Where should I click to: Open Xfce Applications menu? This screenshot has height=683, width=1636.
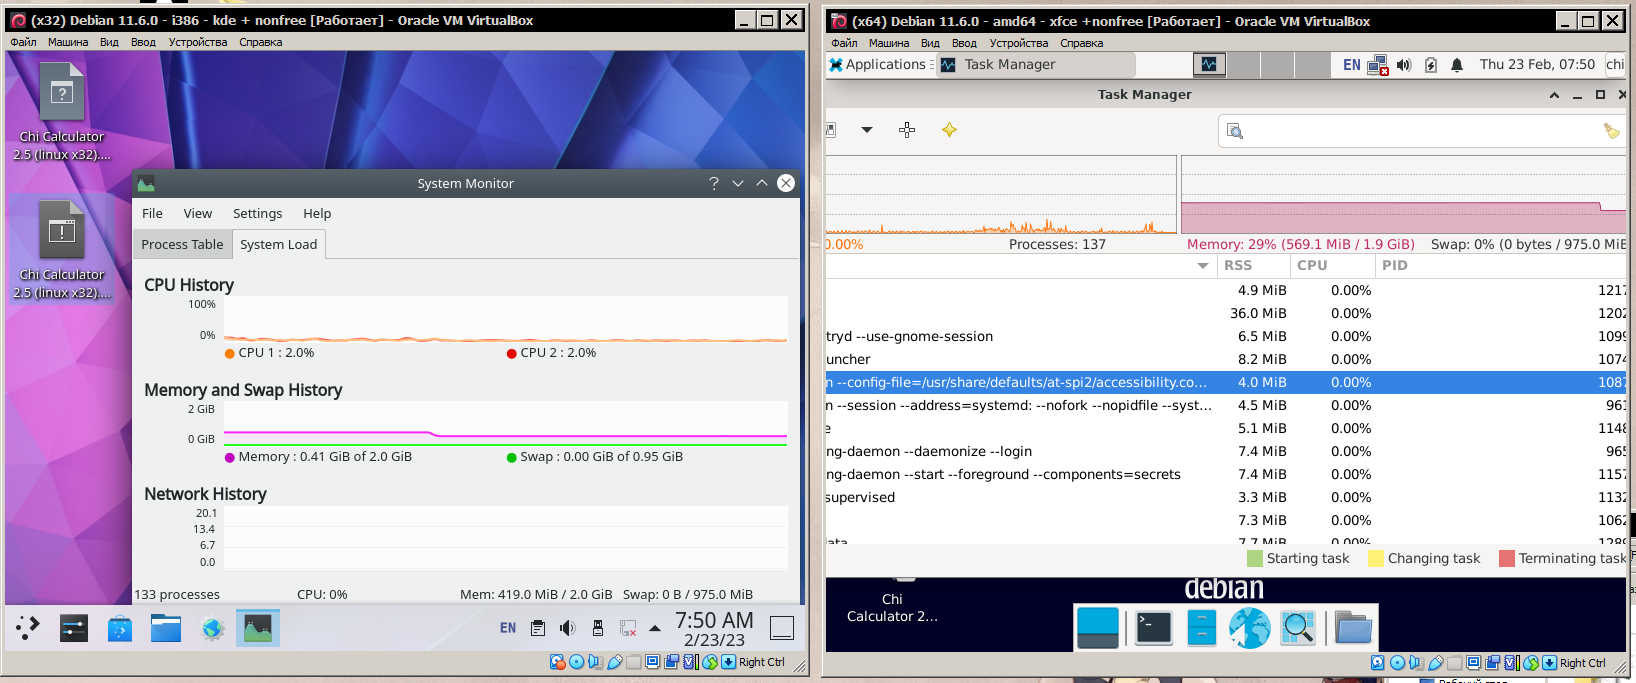pyautogui.click(x=878, y=64)
